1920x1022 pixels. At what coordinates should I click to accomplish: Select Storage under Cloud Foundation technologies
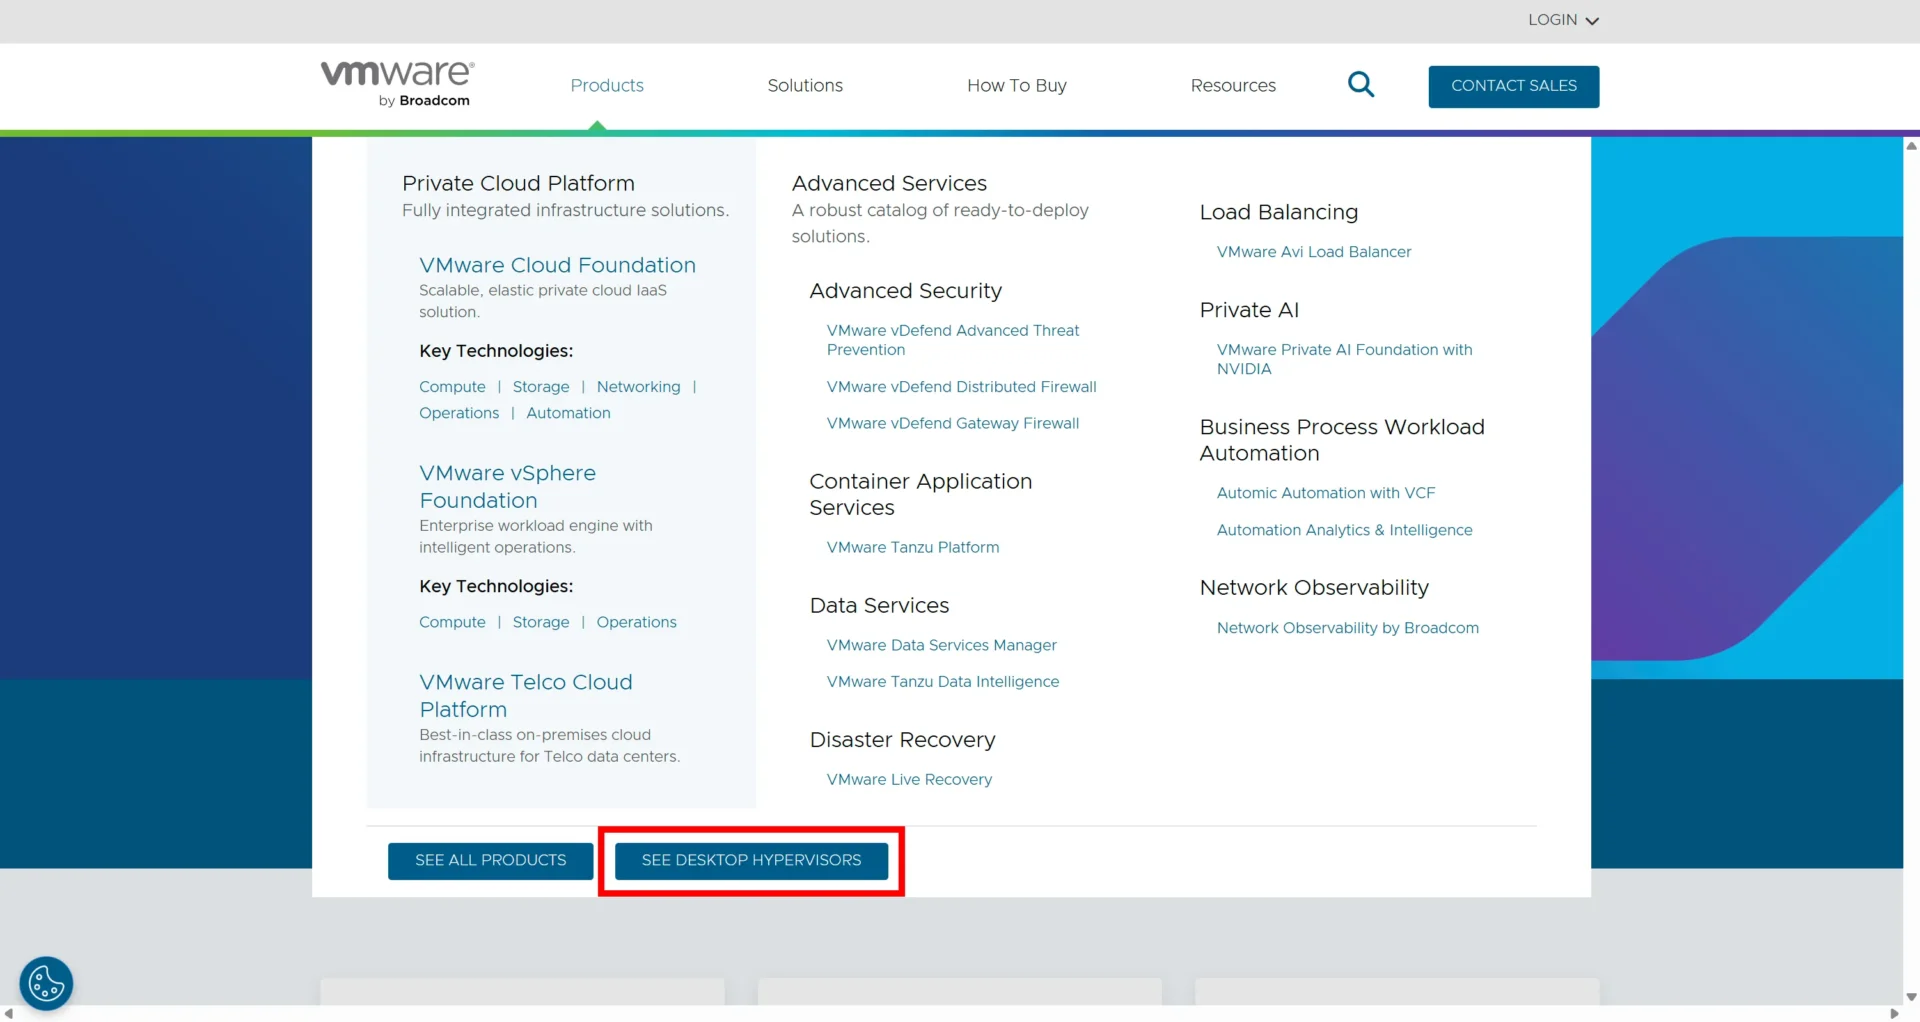[541, 387]
